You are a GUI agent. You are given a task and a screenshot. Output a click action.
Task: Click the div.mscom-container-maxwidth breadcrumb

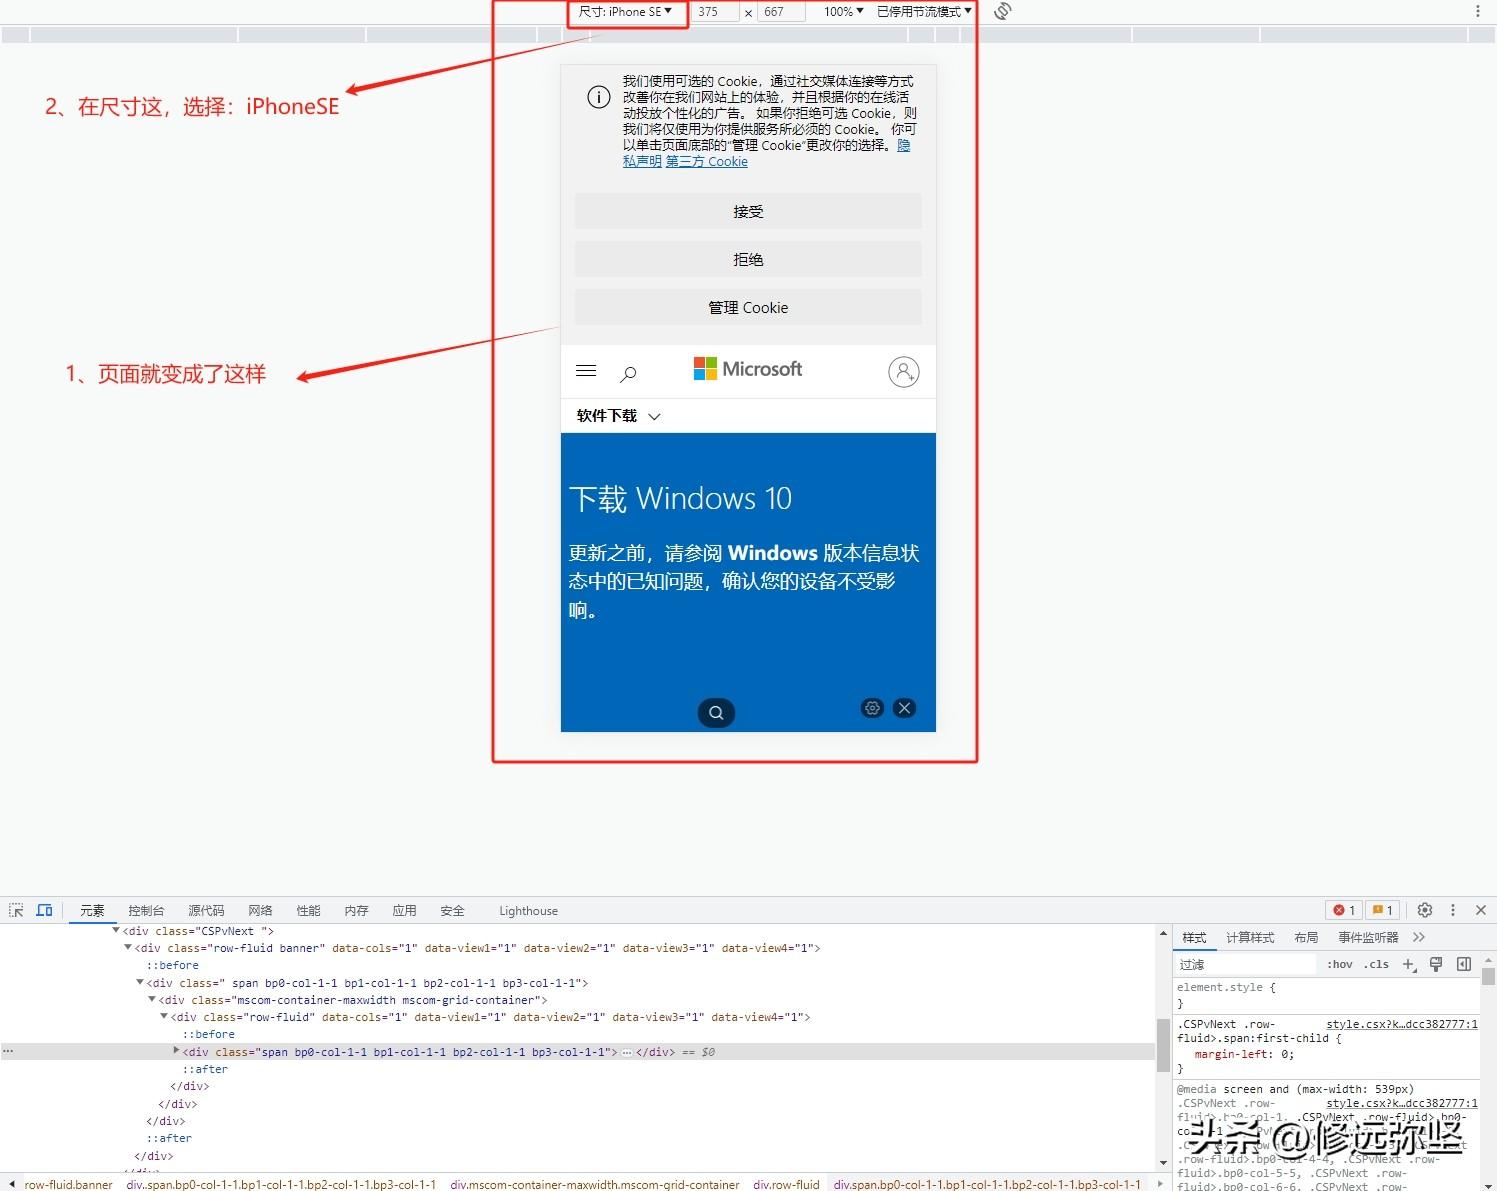pyautogui.click(x=595, y=1184)
